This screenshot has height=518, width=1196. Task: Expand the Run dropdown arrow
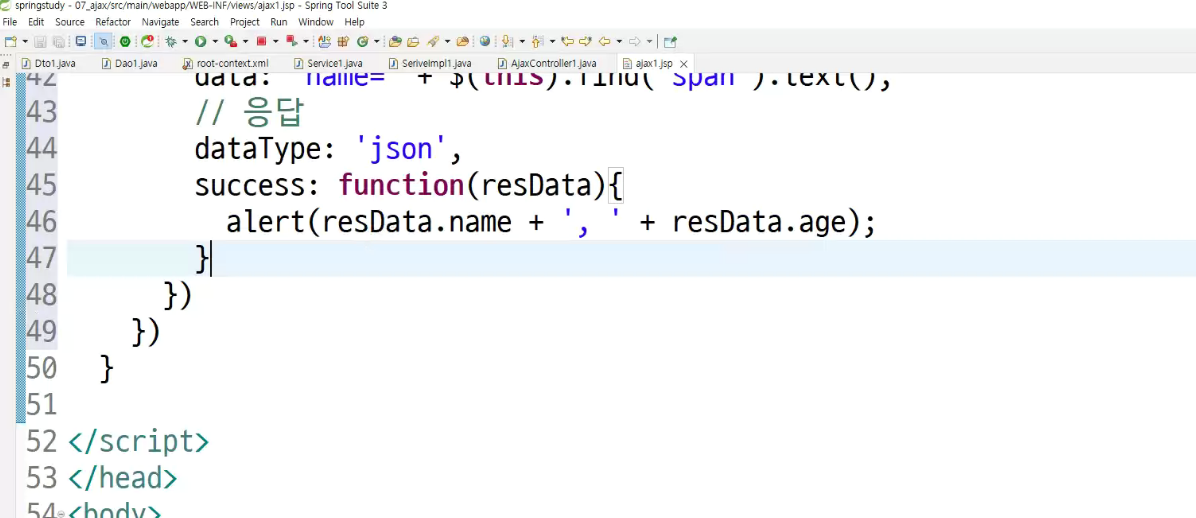(x=215, y=41)
